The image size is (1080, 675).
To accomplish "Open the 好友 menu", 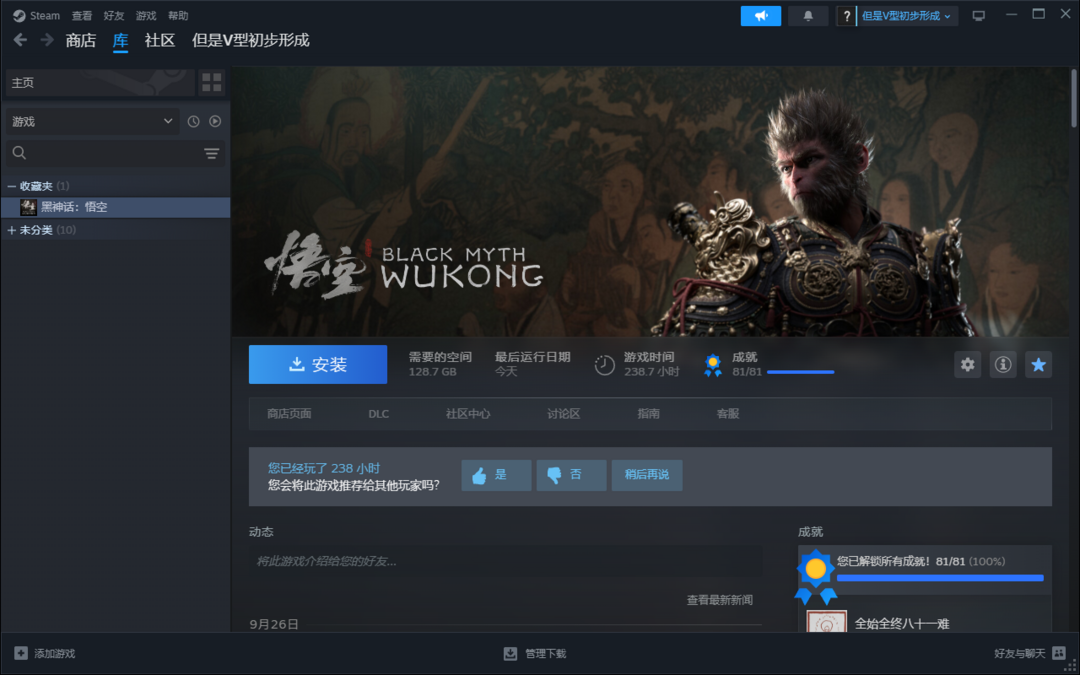I will point(114,15).
